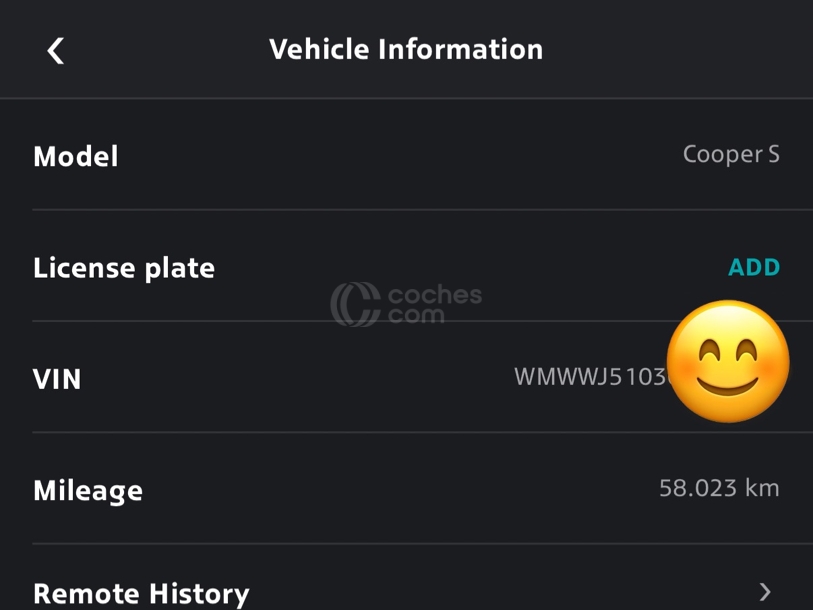This screenshot has height=610, width=813.
Task: Click the 58.023 mileage number
Action: tap(697, 488)
